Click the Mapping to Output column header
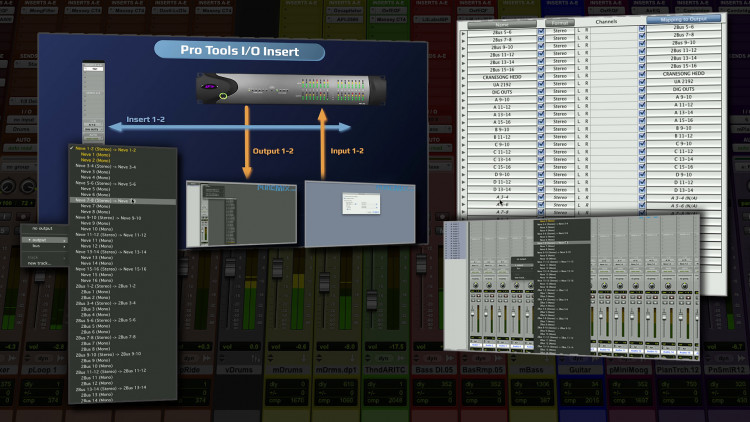The height and width of the screenshot is (422, 750). coord(683,19)
